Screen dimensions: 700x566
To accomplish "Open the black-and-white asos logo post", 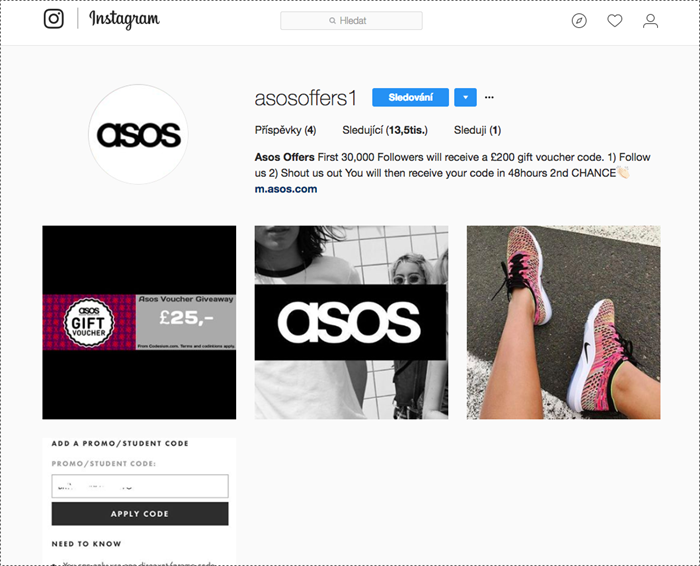I will click(x=351, y=322).
